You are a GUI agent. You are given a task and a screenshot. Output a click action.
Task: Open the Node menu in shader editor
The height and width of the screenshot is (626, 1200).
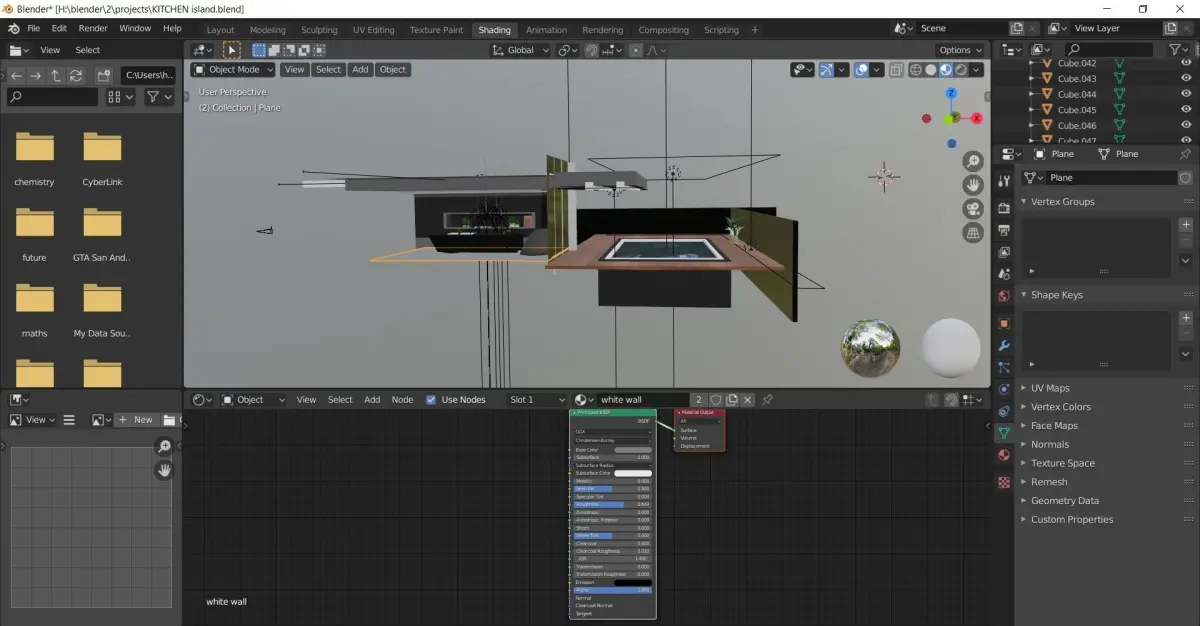pos(402,400)
